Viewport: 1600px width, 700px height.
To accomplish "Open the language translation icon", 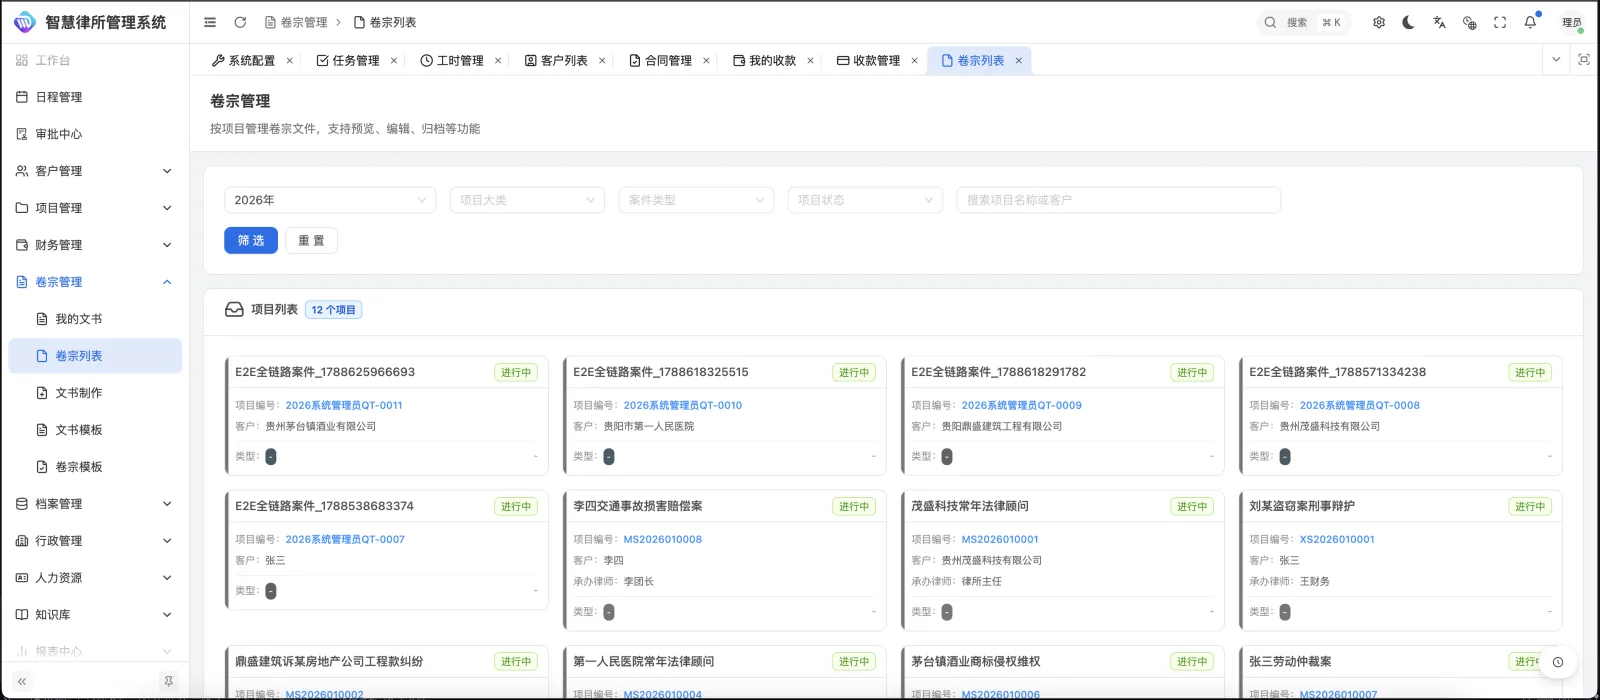I will [1439, 22].
